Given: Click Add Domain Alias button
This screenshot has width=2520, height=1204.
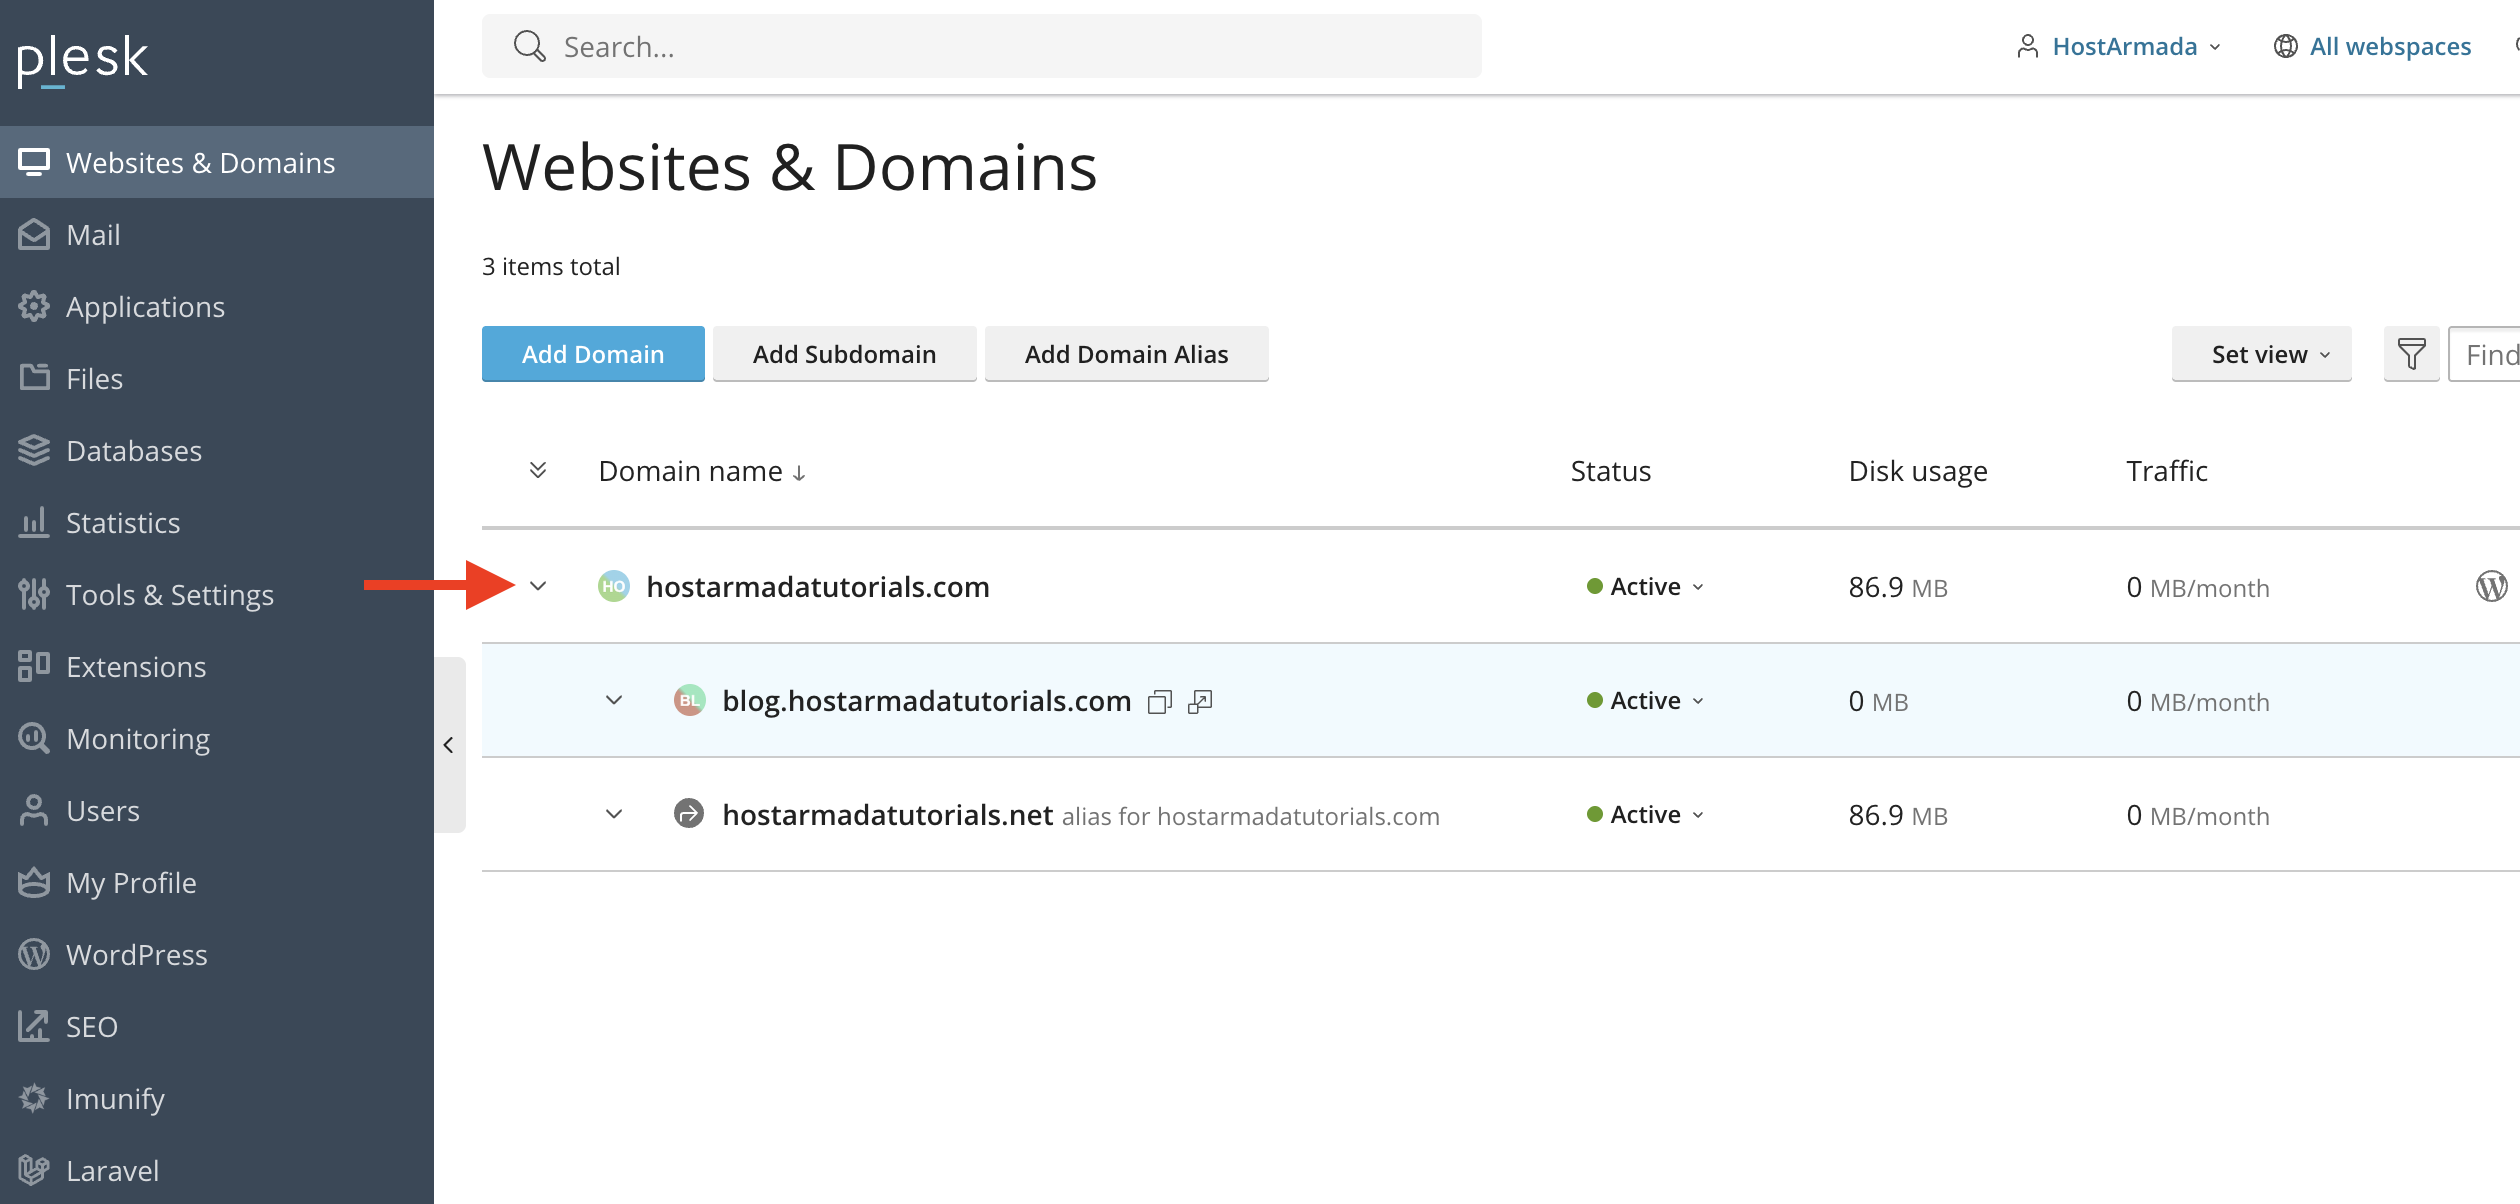Looking at the screenshot, I should (x=1126, y=354).
